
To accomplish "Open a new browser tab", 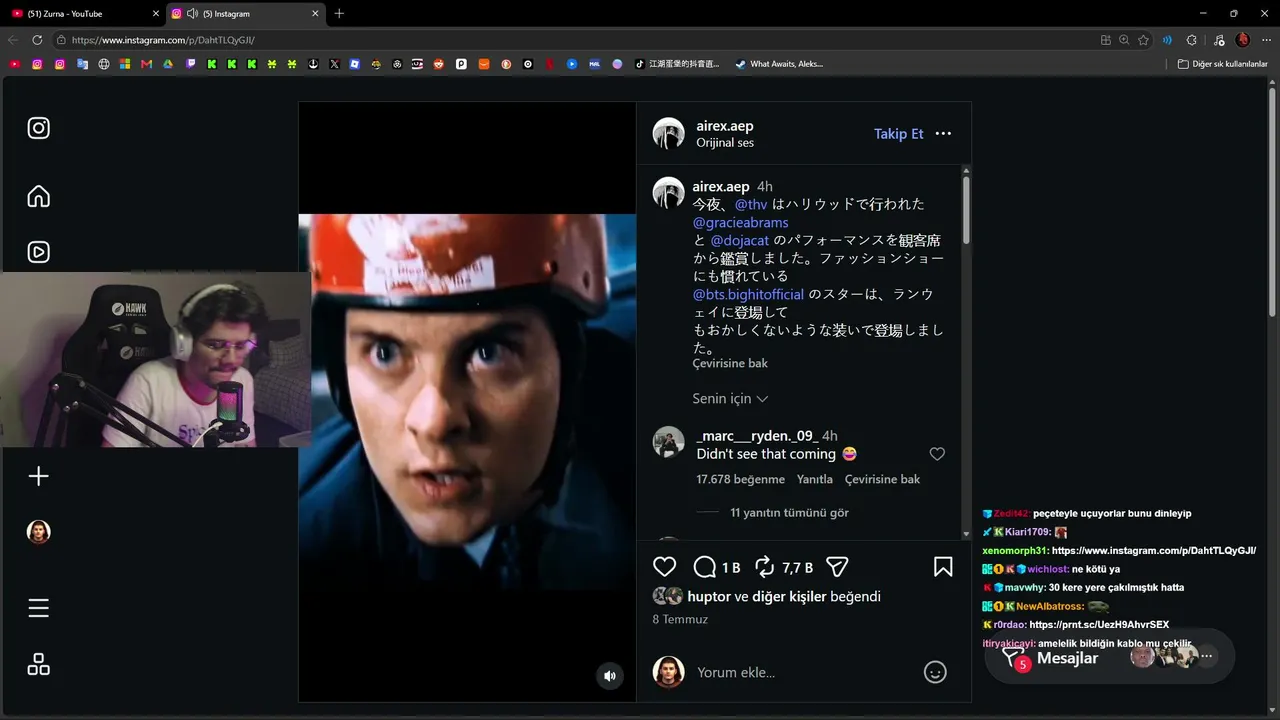I will tap(339, 14).
